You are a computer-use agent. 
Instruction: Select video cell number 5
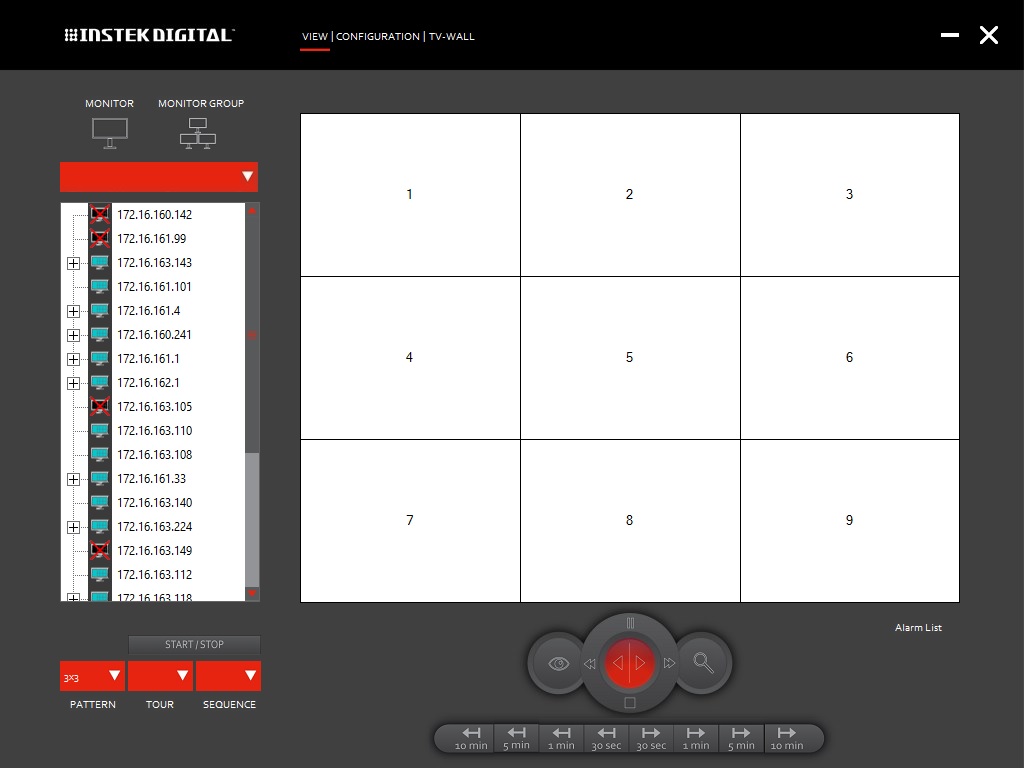click(630, 357)
